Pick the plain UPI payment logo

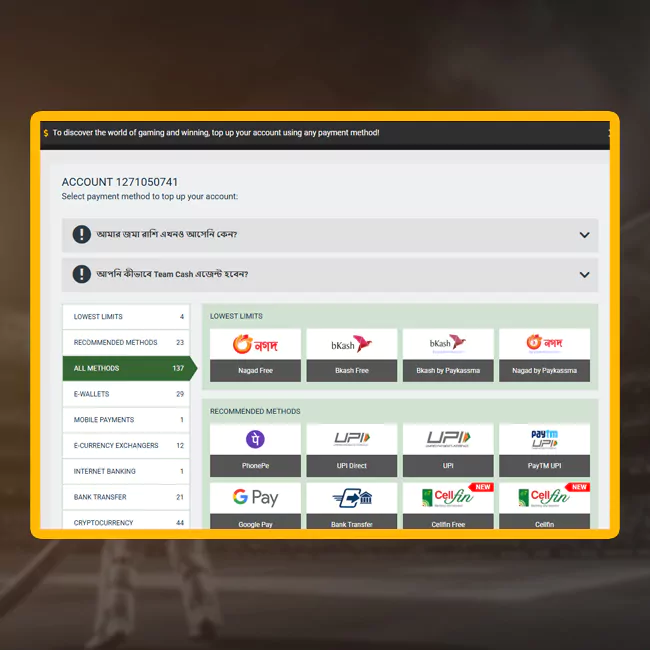pos(448,439)
